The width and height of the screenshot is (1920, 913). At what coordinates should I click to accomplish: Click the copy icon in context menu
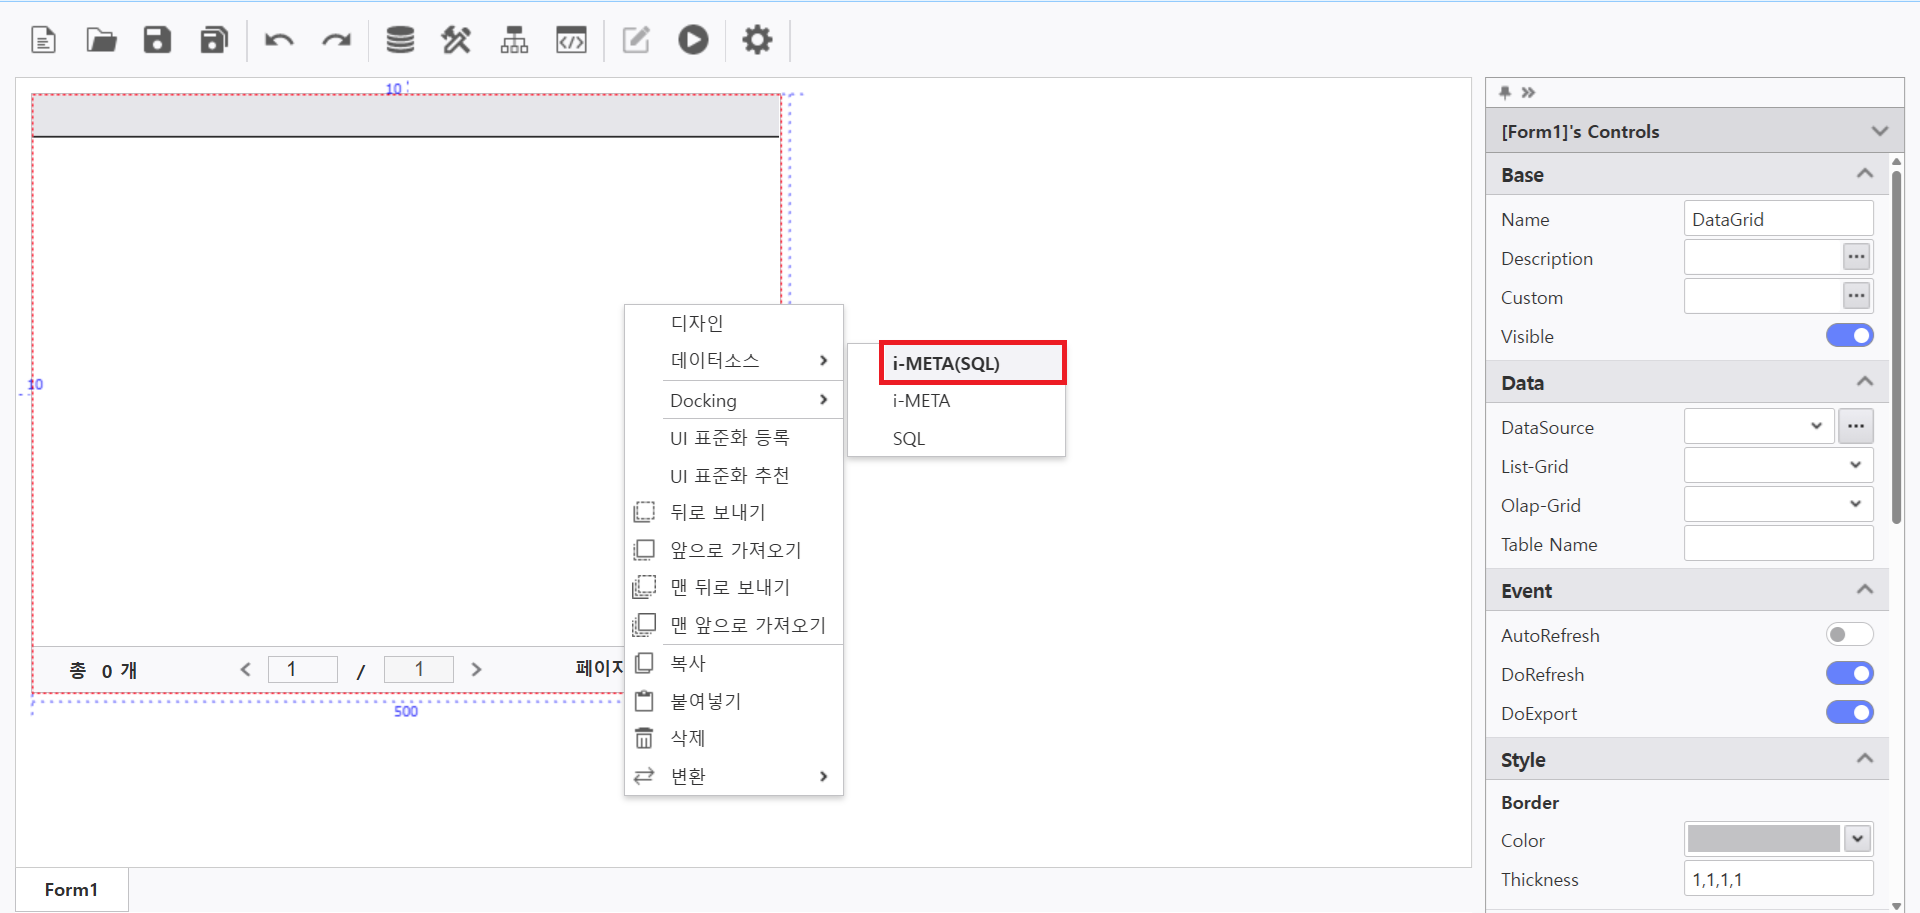pyautogui.click(x=644, y=663)
